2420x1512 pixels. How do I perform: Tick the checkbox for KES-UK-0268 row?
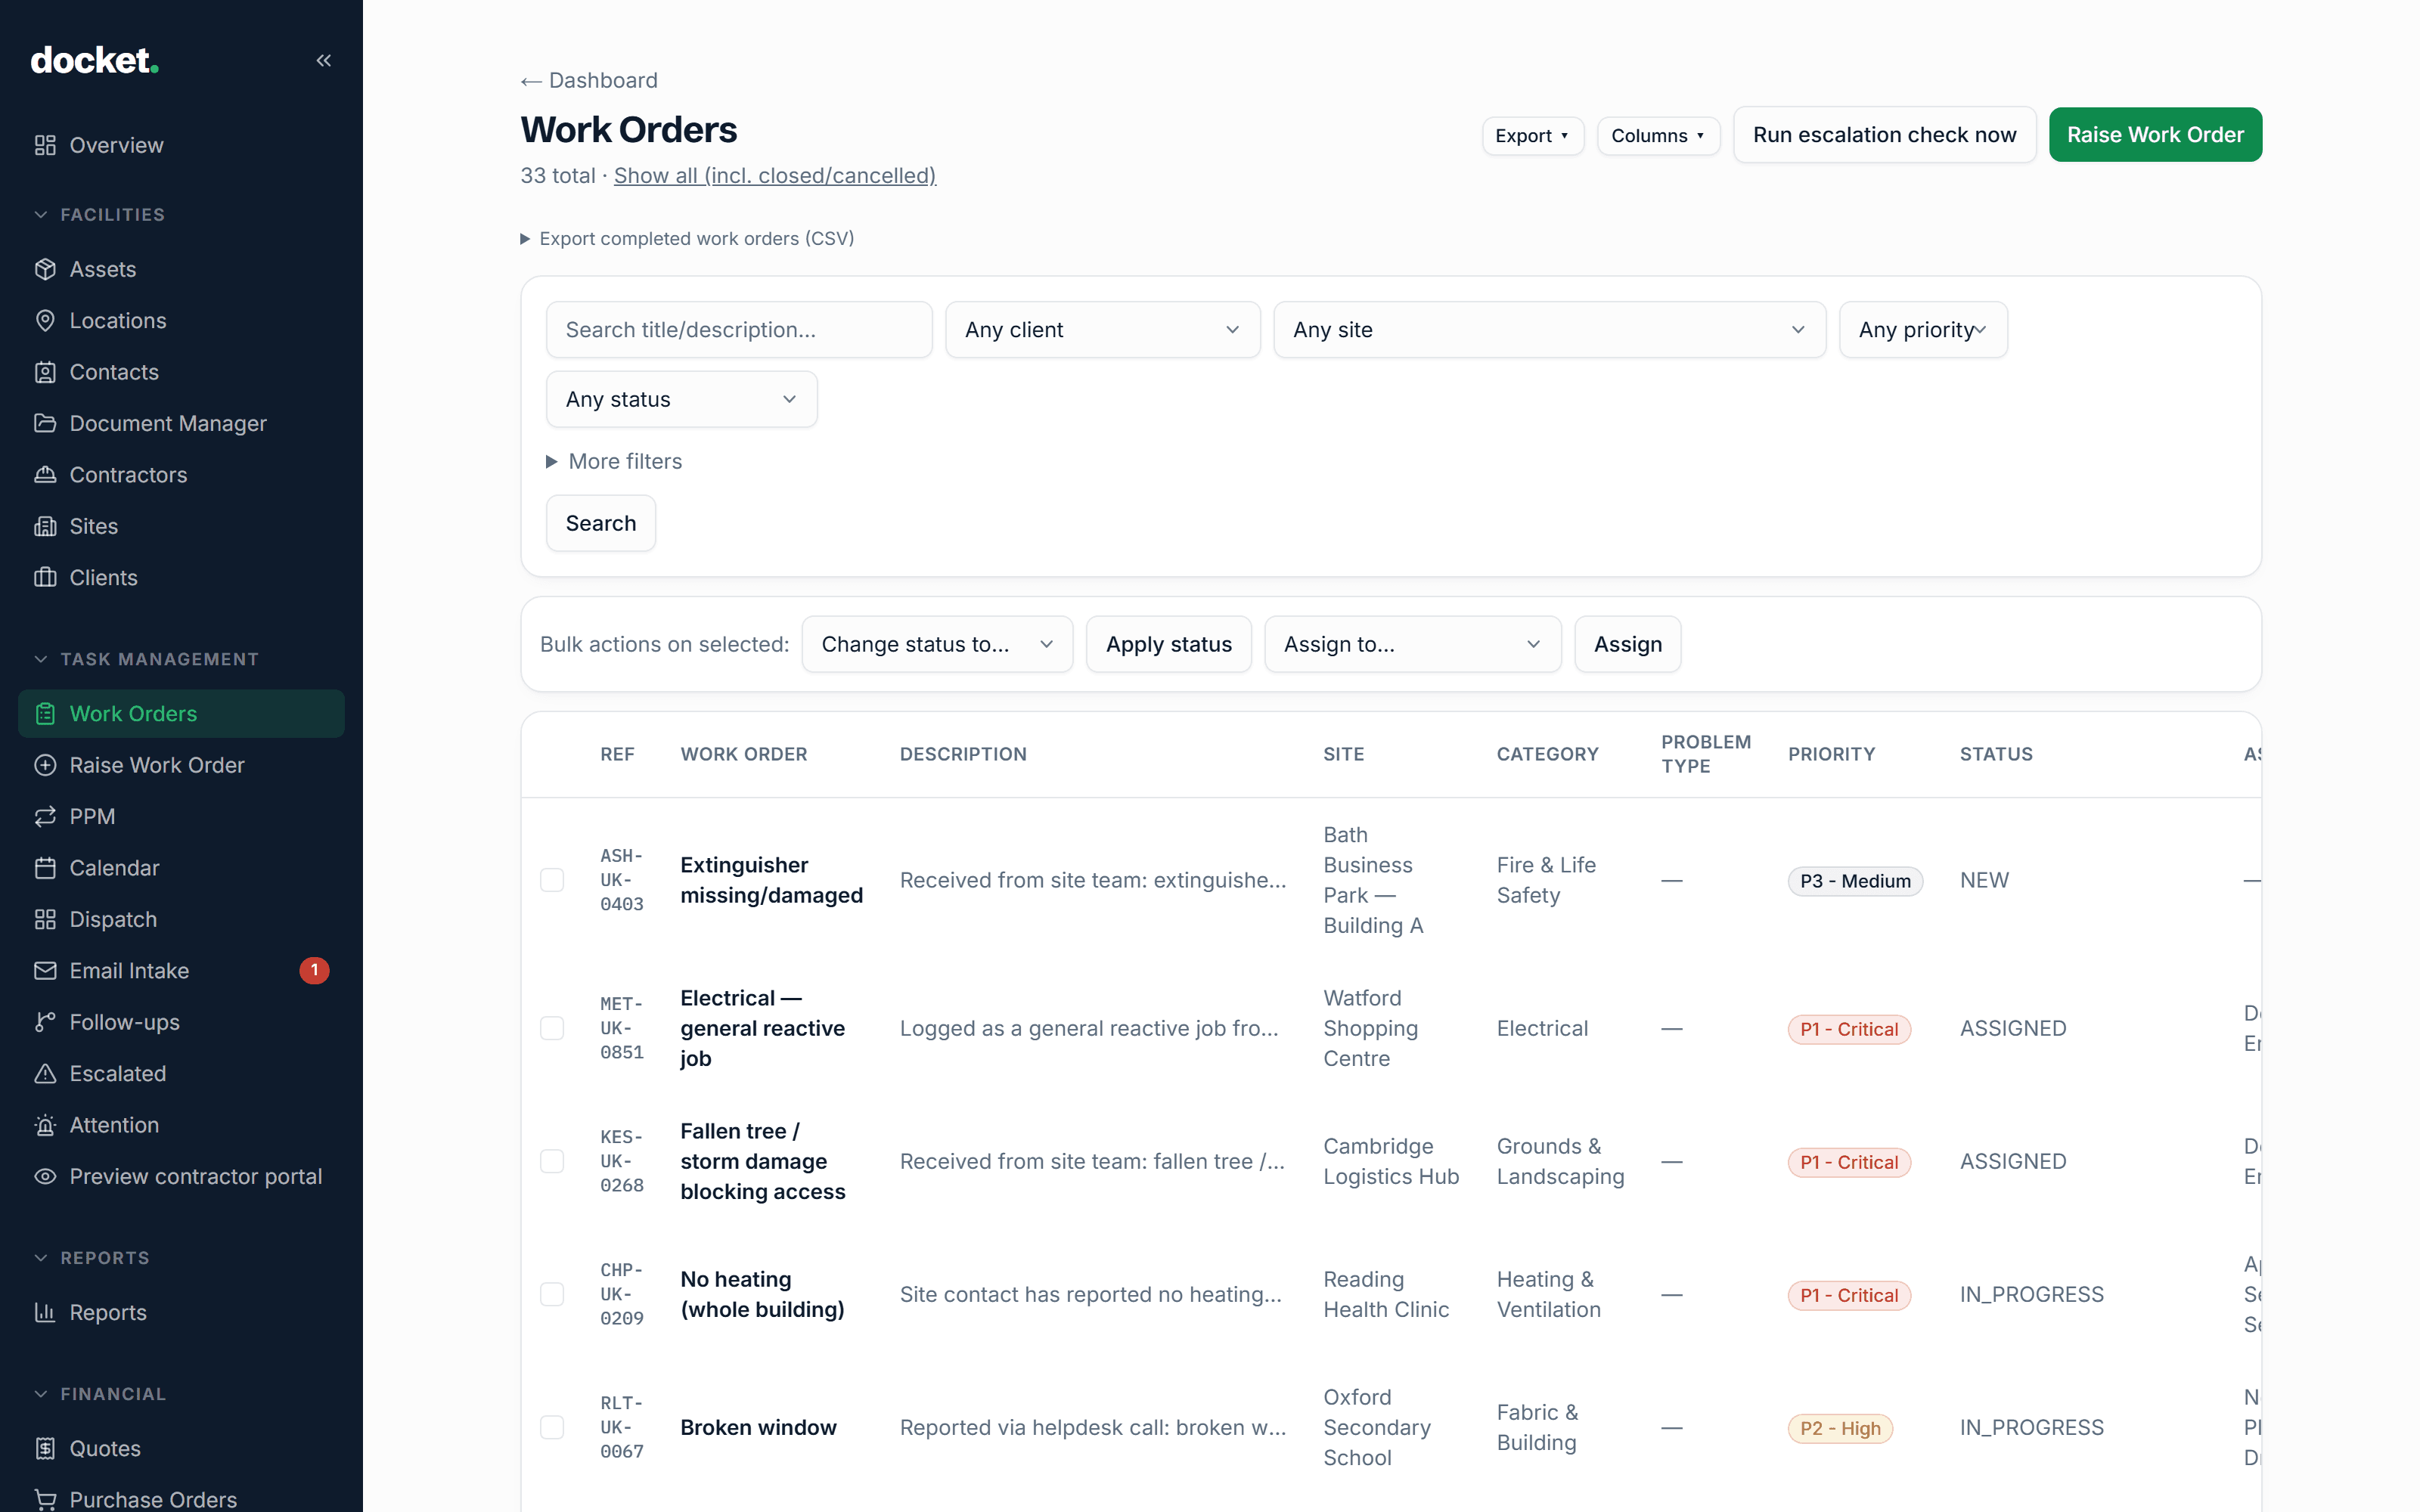coord(552,1161)
